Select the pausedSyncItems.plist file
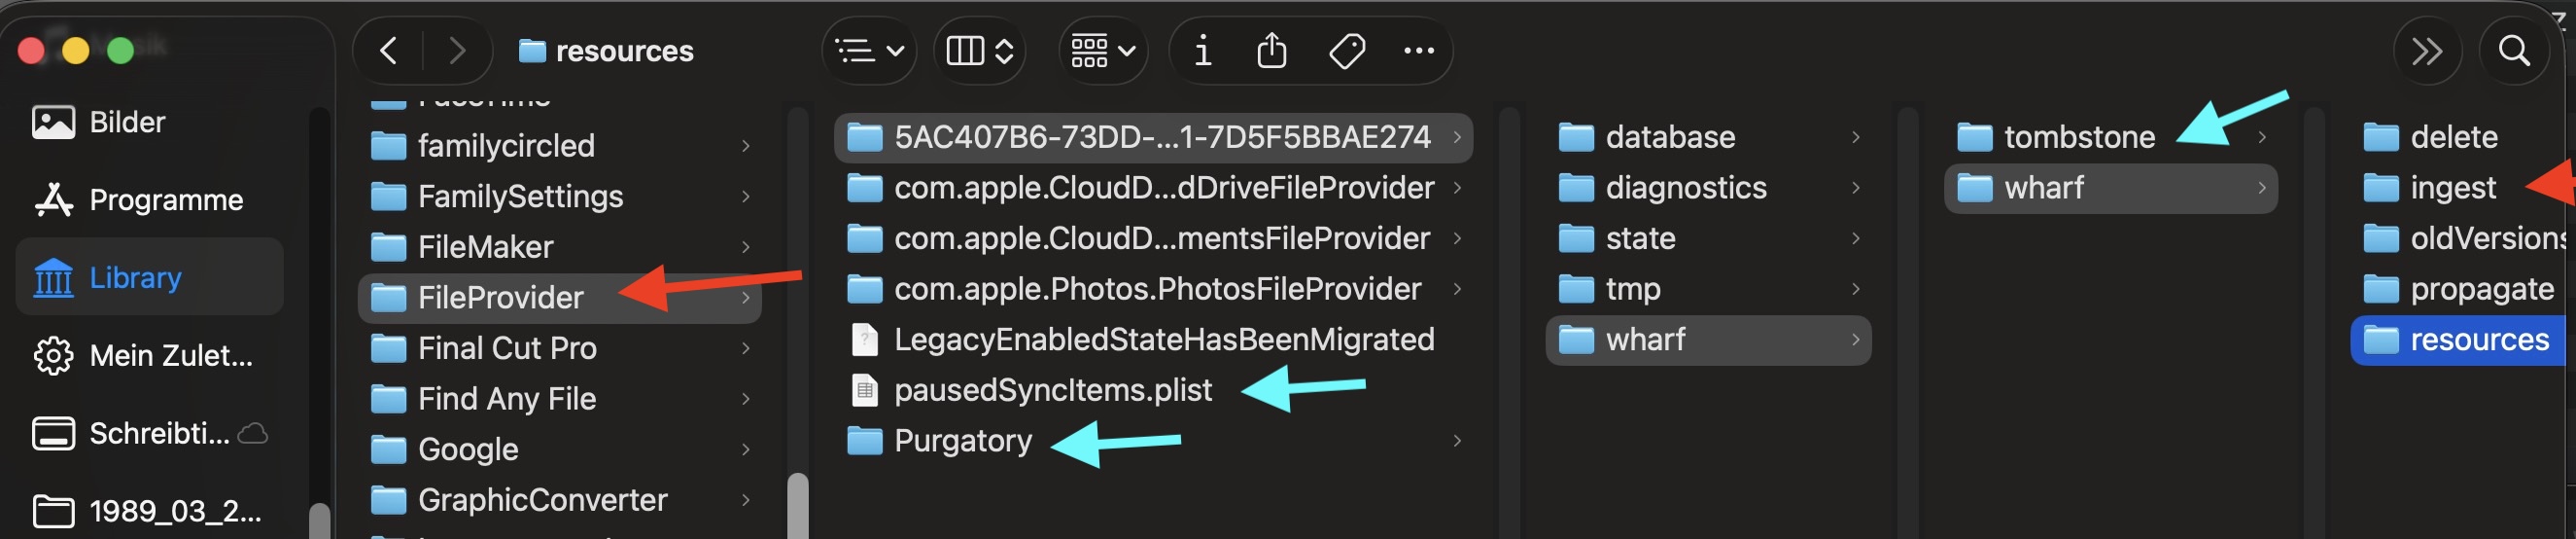 [1052, 390]
